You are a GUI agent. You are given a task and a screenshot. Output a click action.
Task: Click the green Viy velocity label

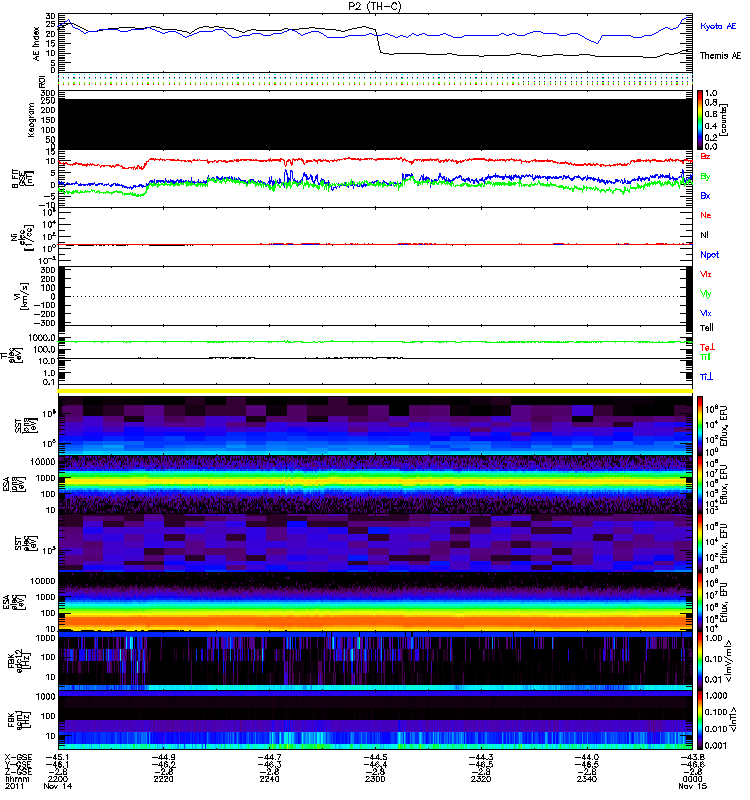click(x=706, y=292)
